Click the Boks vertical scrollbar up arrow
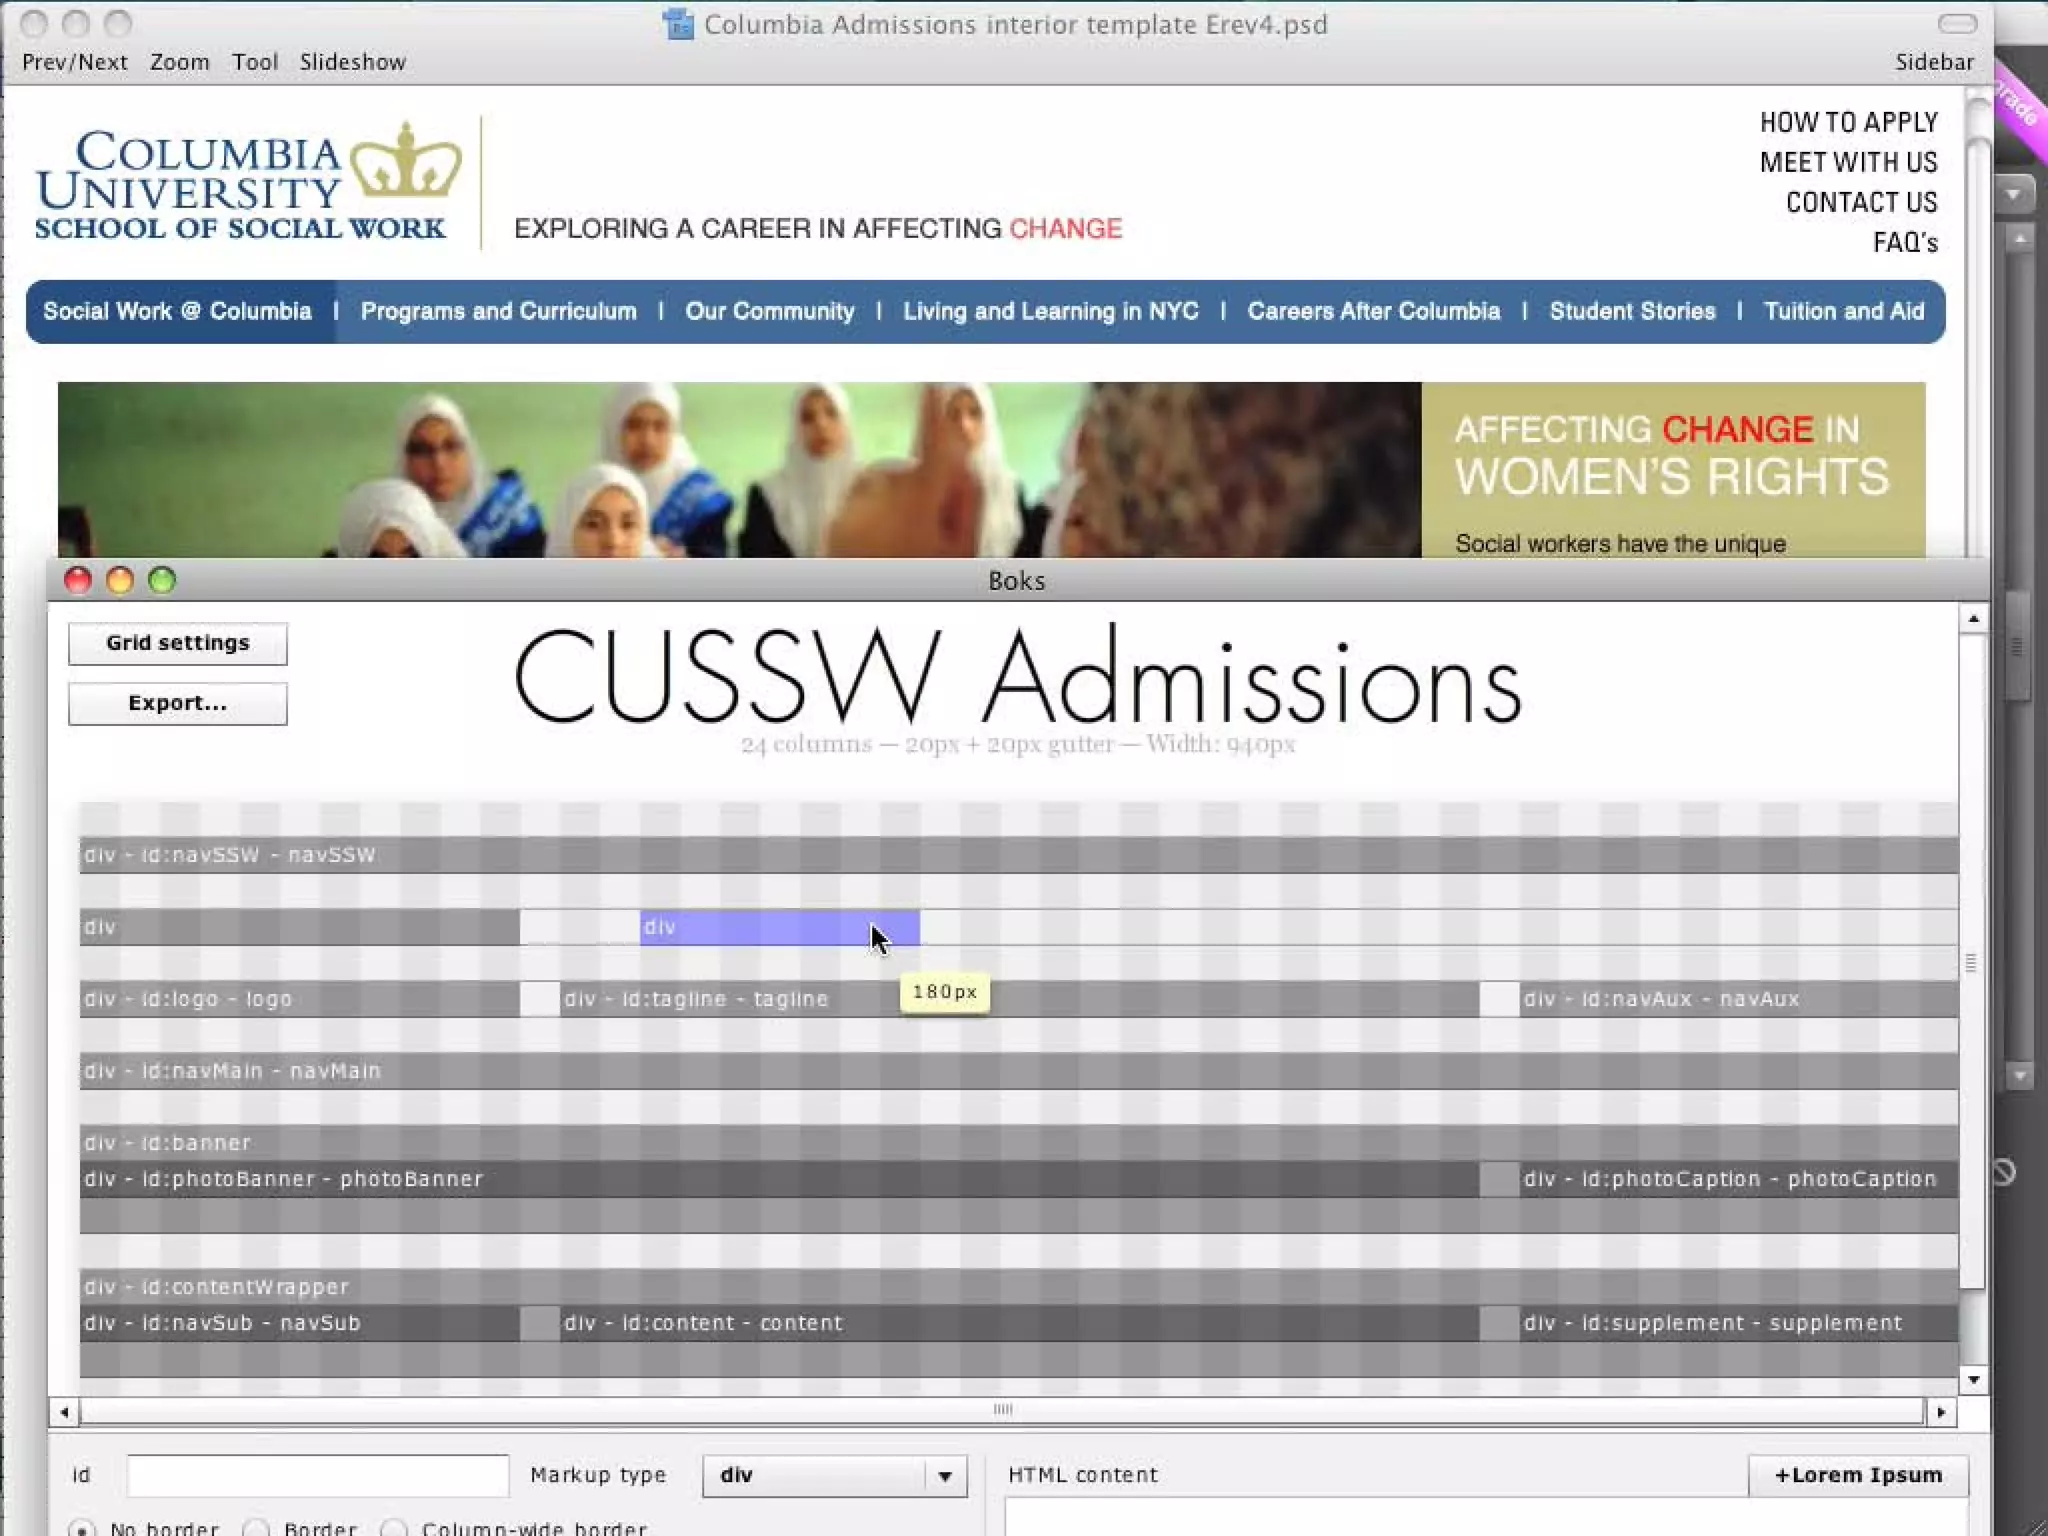This screenshot has width=2048, height=1536. (x=1973, y=619)
